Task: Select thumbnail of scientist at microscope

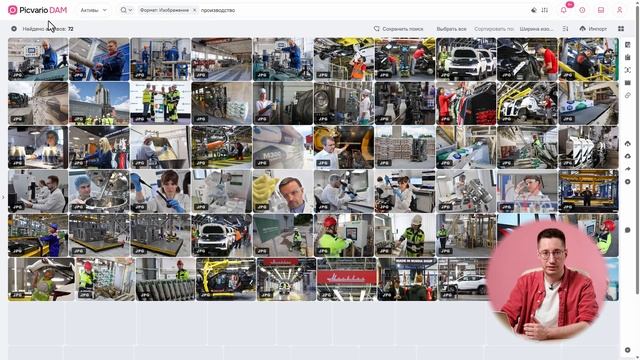Action: 344,191
